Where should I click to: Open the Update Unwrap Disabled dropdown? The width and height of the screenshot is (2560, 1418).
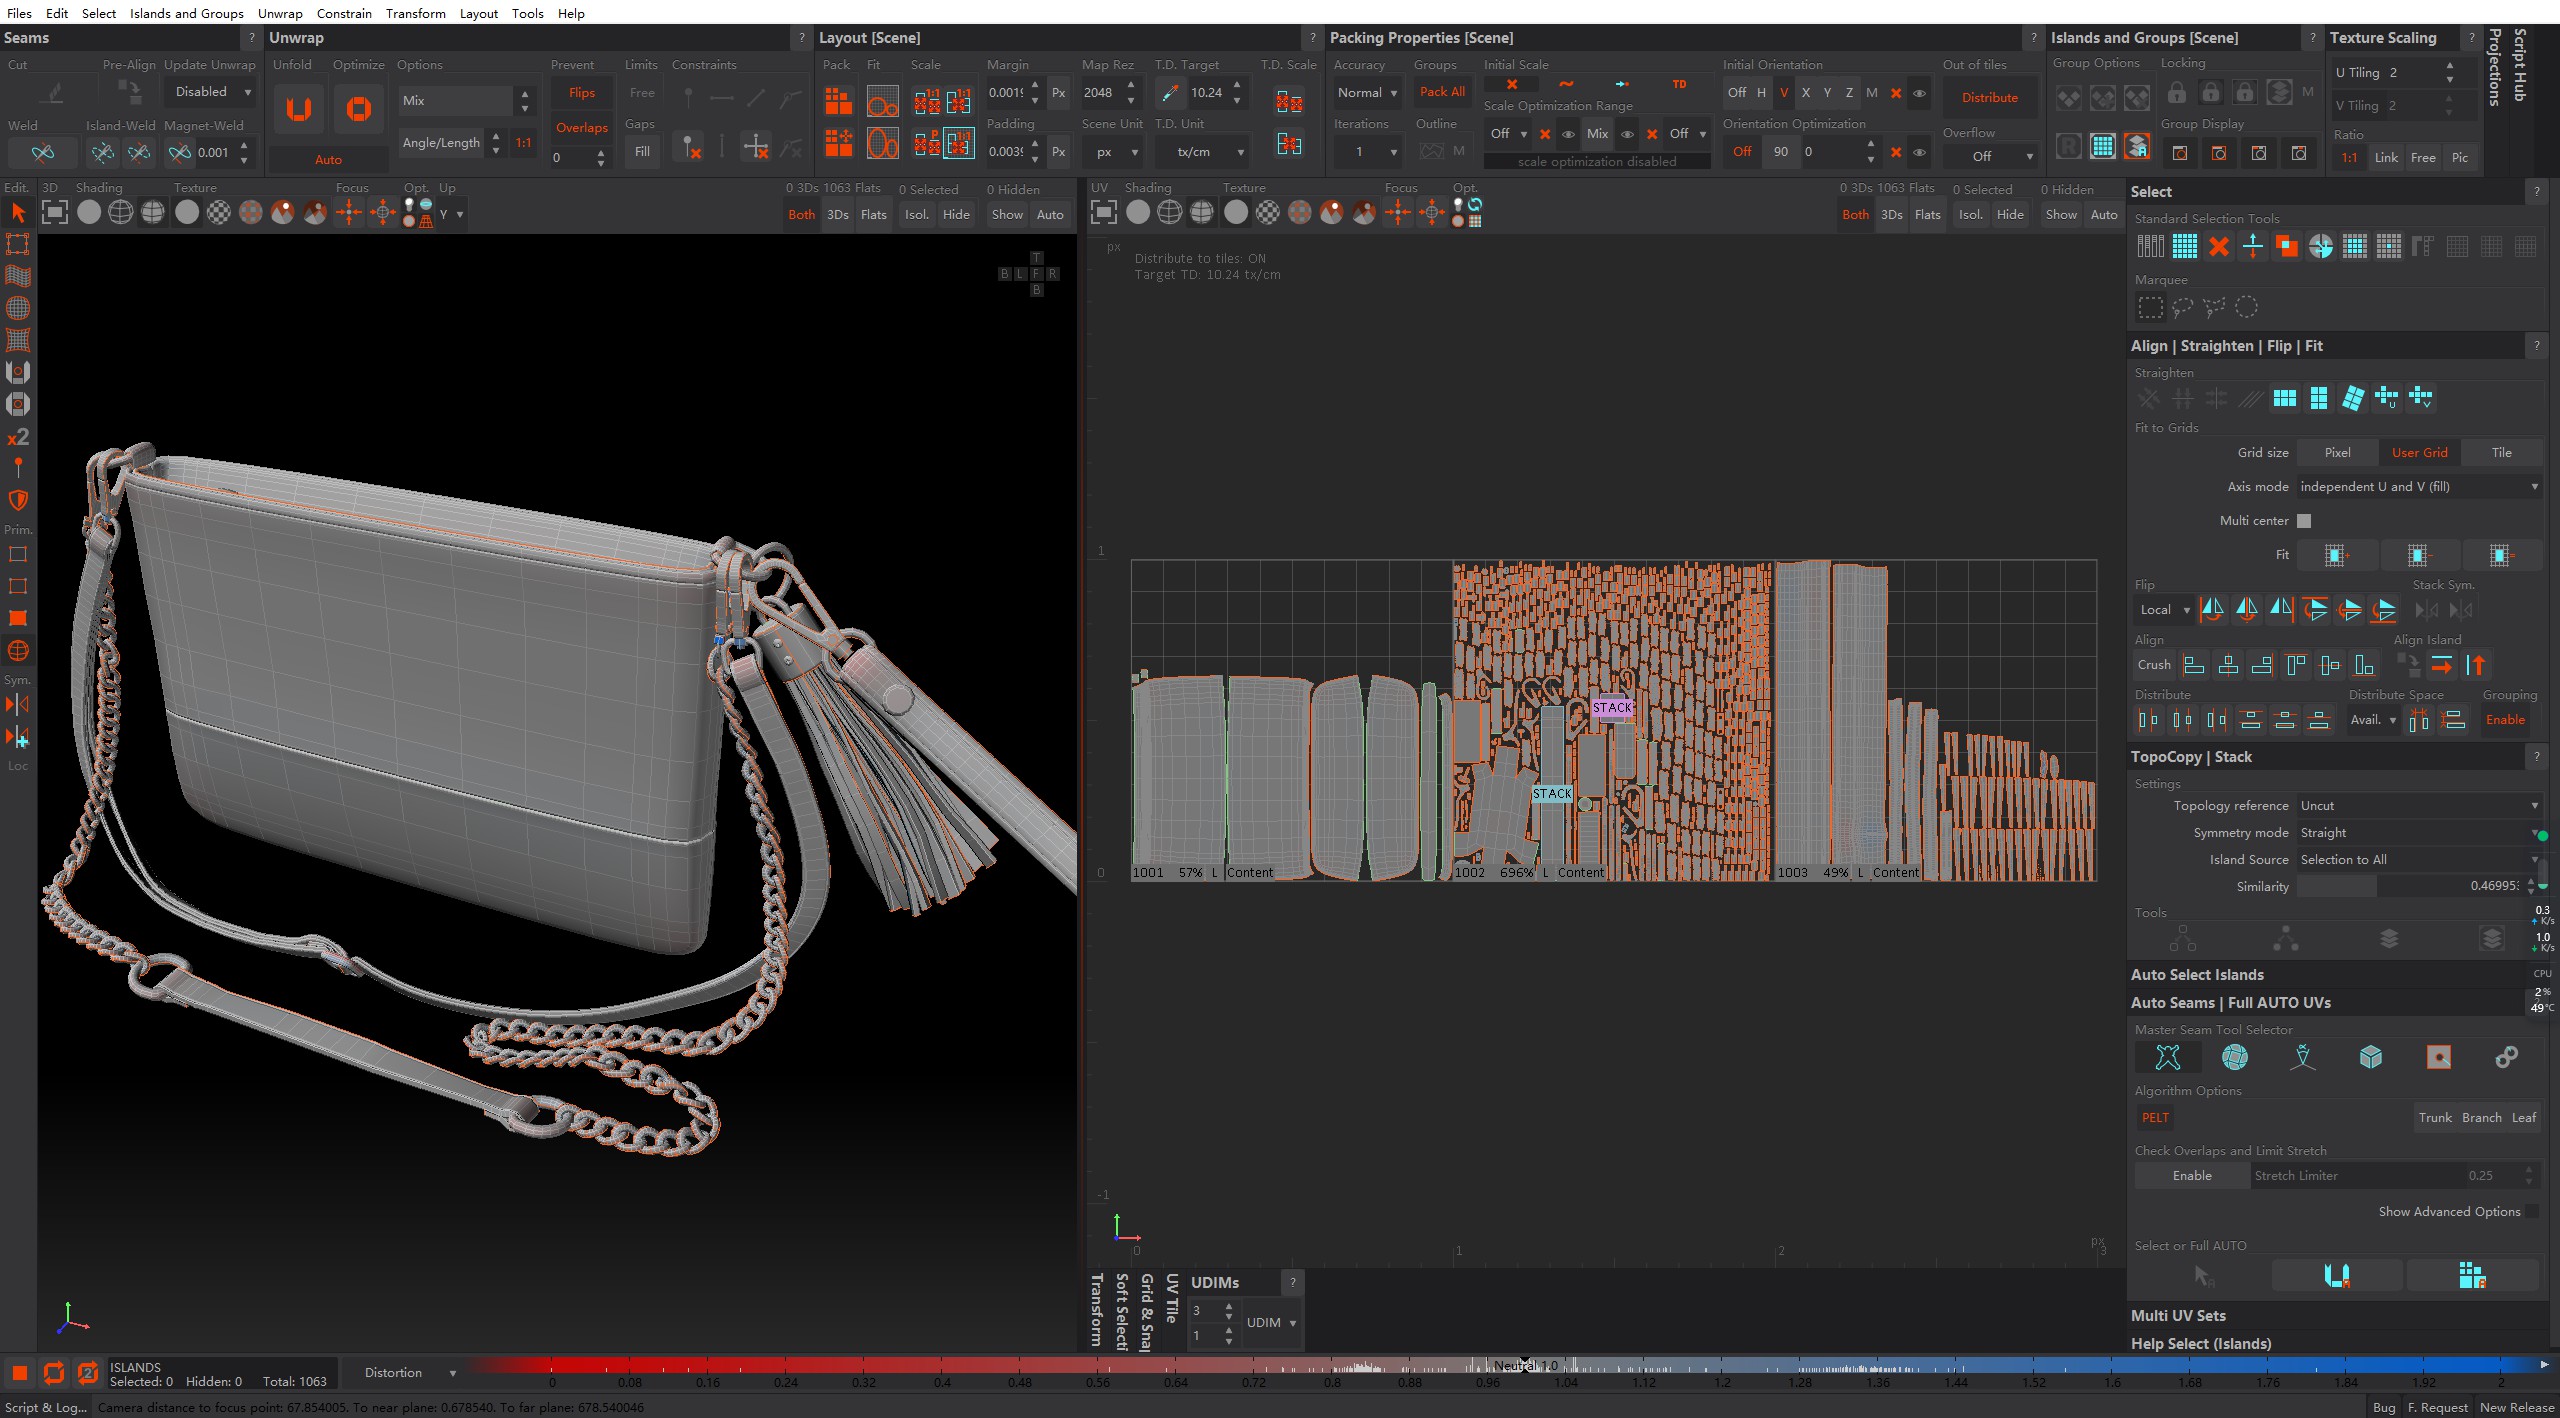coord(212,92)
